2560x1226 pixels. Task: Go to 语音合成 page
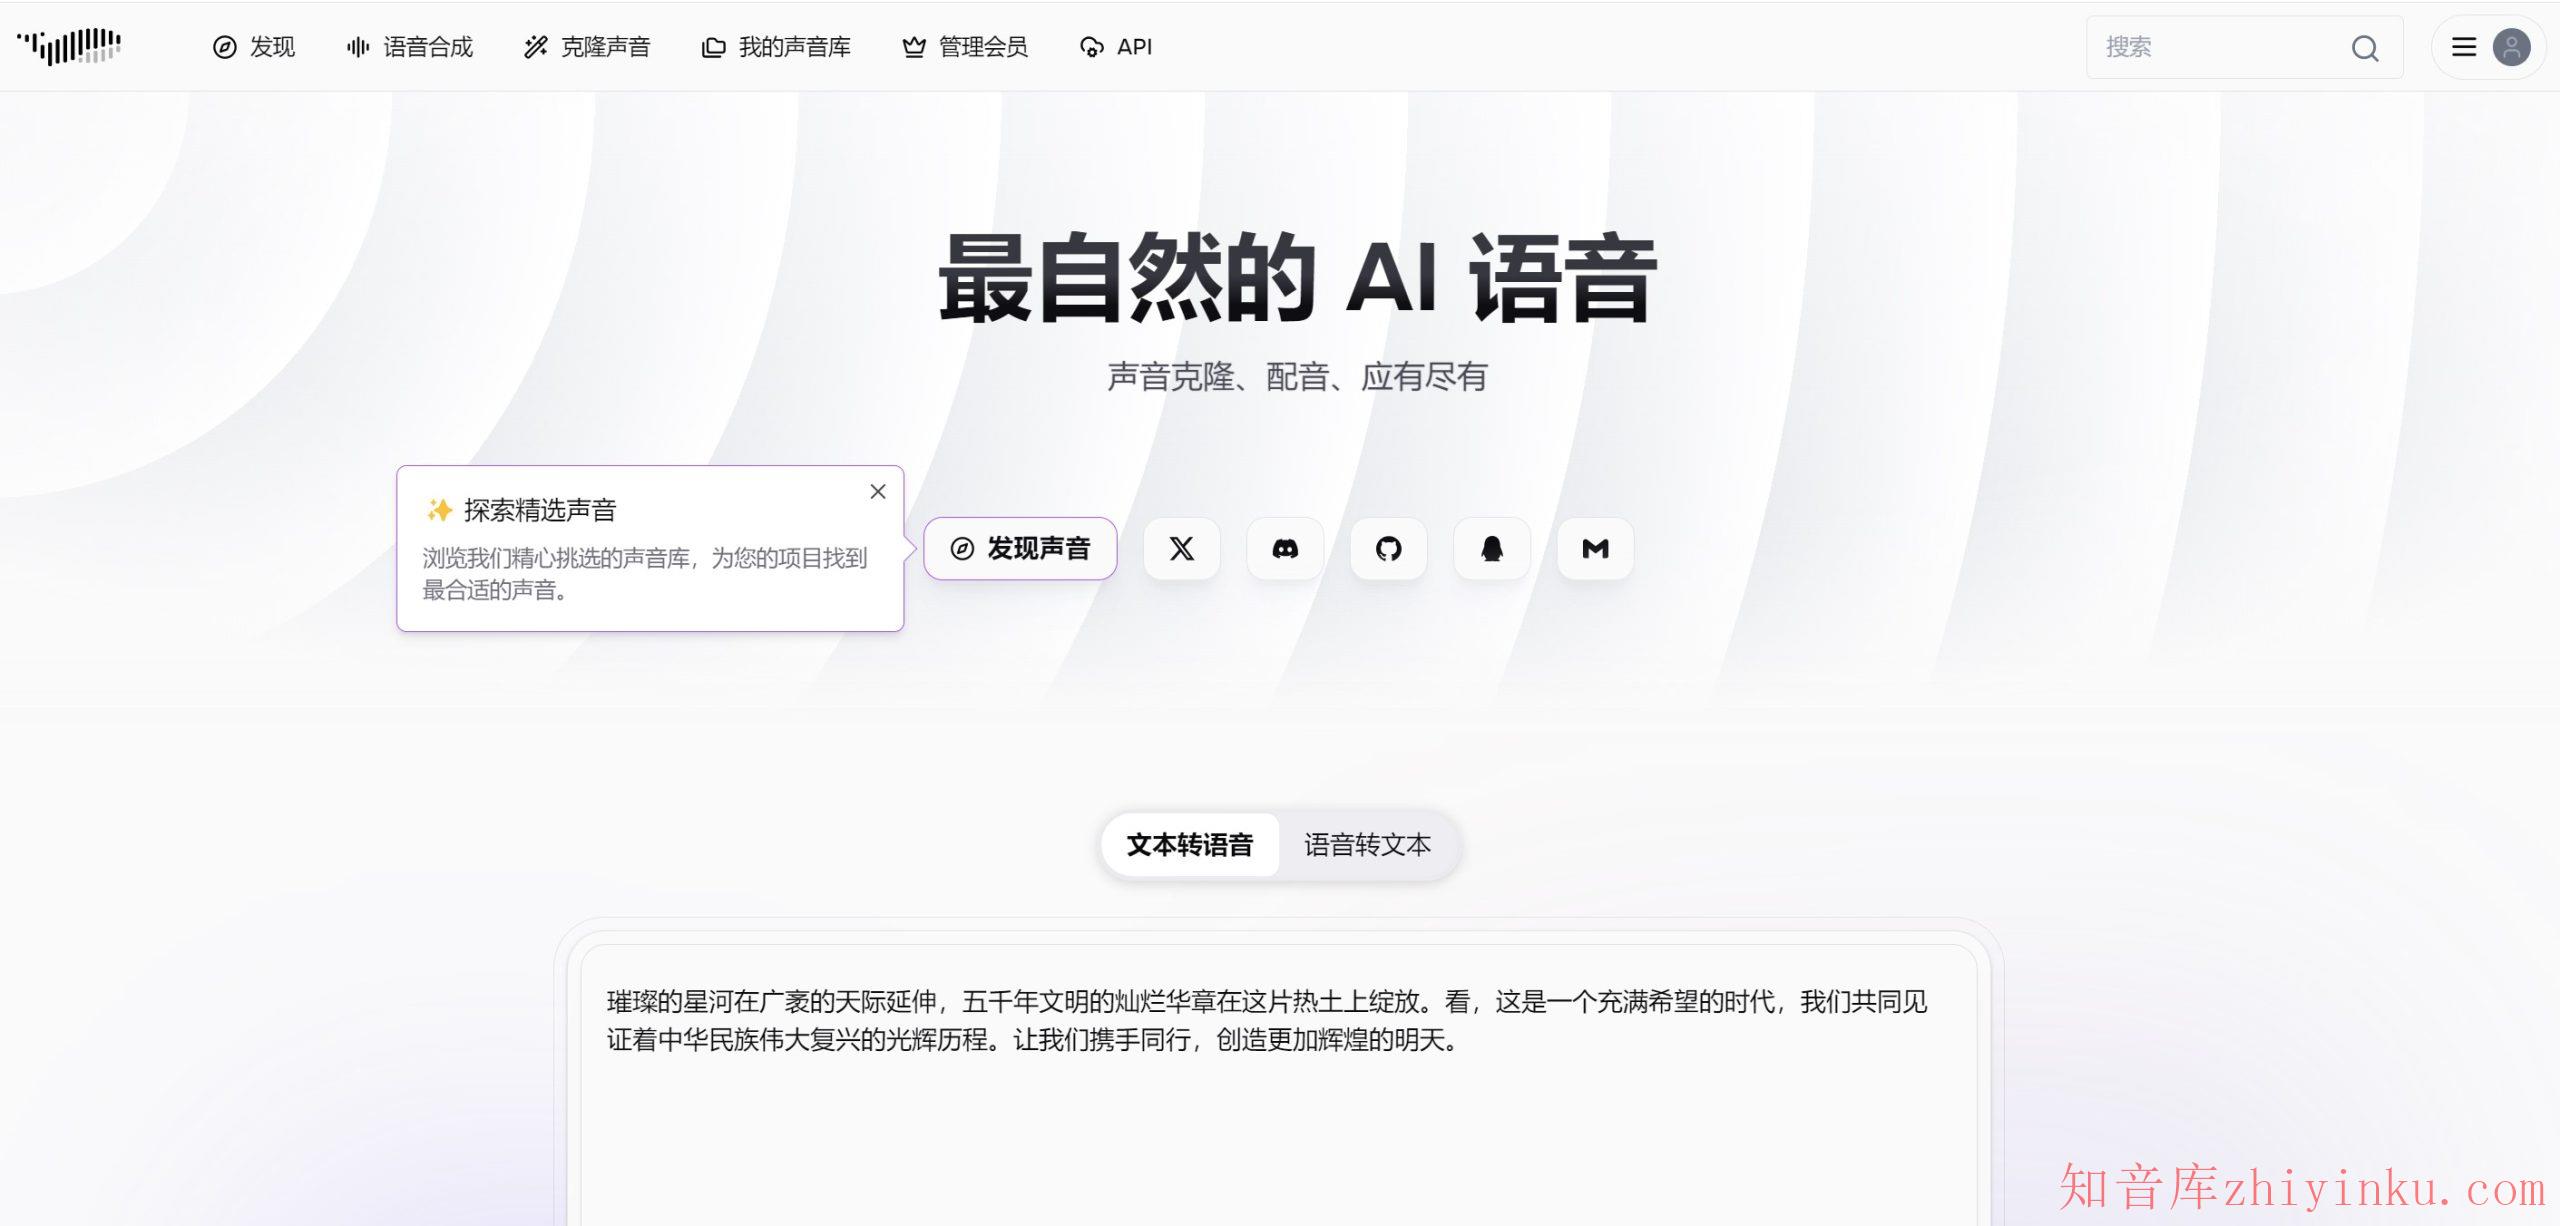tap(410, 47)
